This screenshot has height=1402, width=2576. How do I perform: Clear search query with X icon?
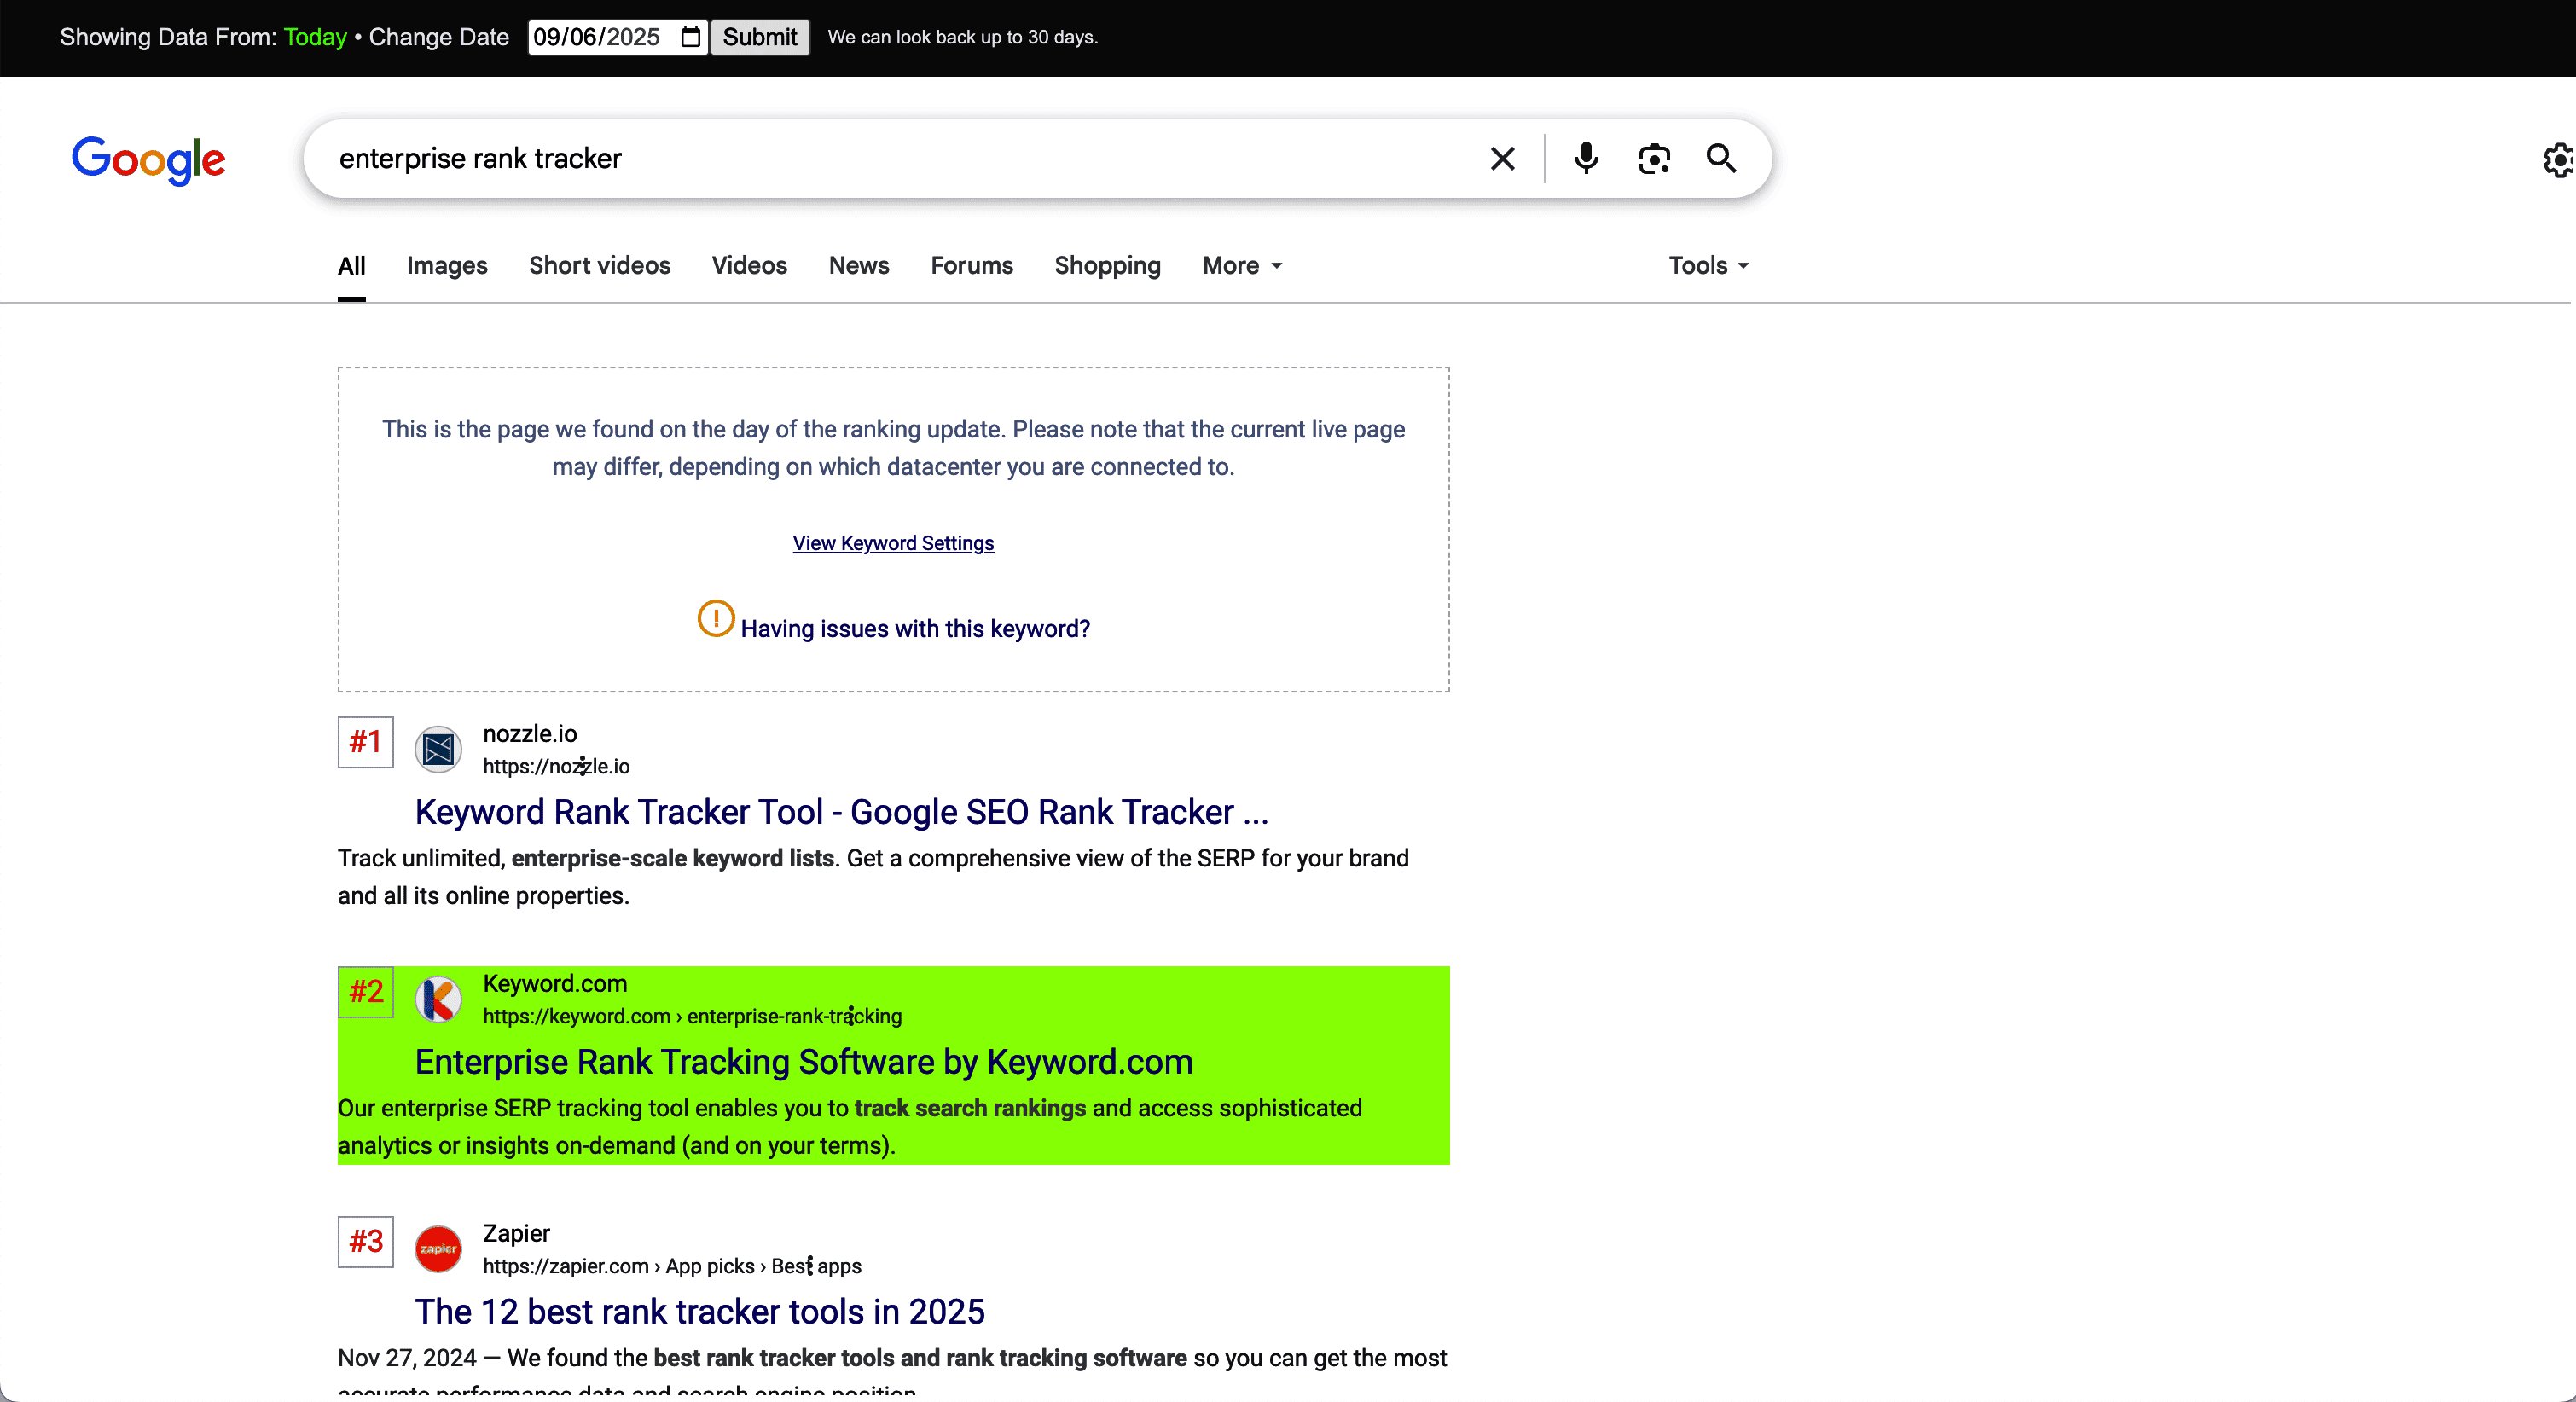(1502, 159)
